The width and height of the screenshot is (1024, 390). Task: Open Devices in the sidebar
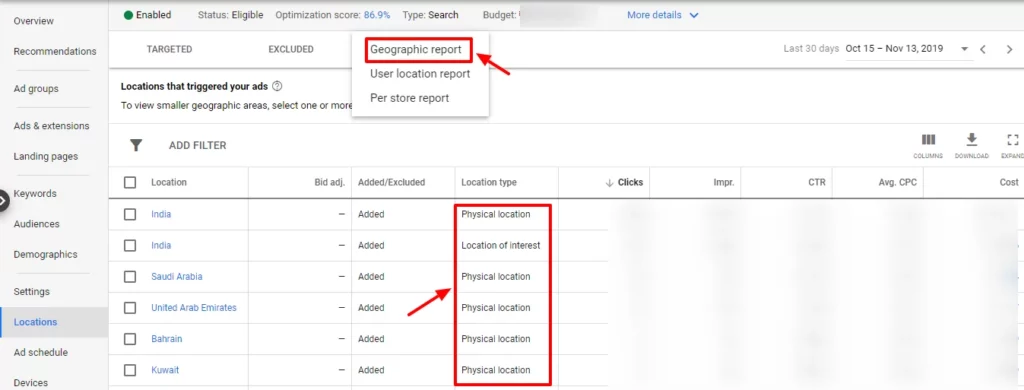click(x=31, y=383)
